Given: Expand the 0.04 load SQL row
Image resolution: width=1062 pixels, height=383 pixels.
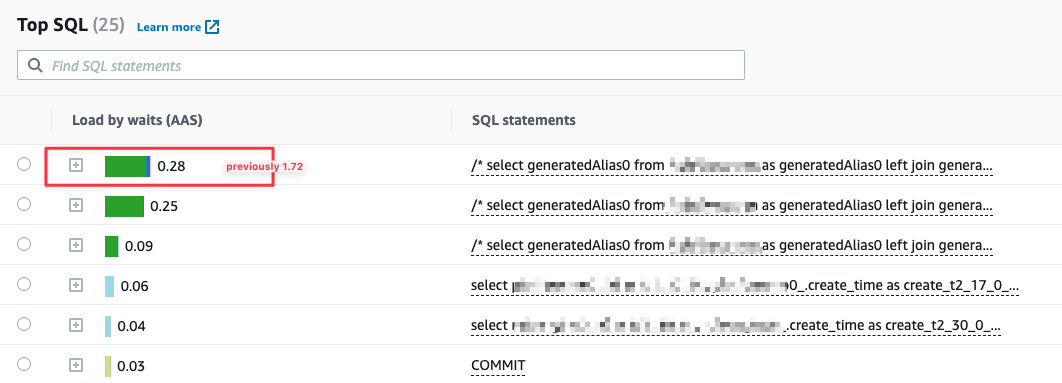Looking at the screenshot, I should pos(77,325).
